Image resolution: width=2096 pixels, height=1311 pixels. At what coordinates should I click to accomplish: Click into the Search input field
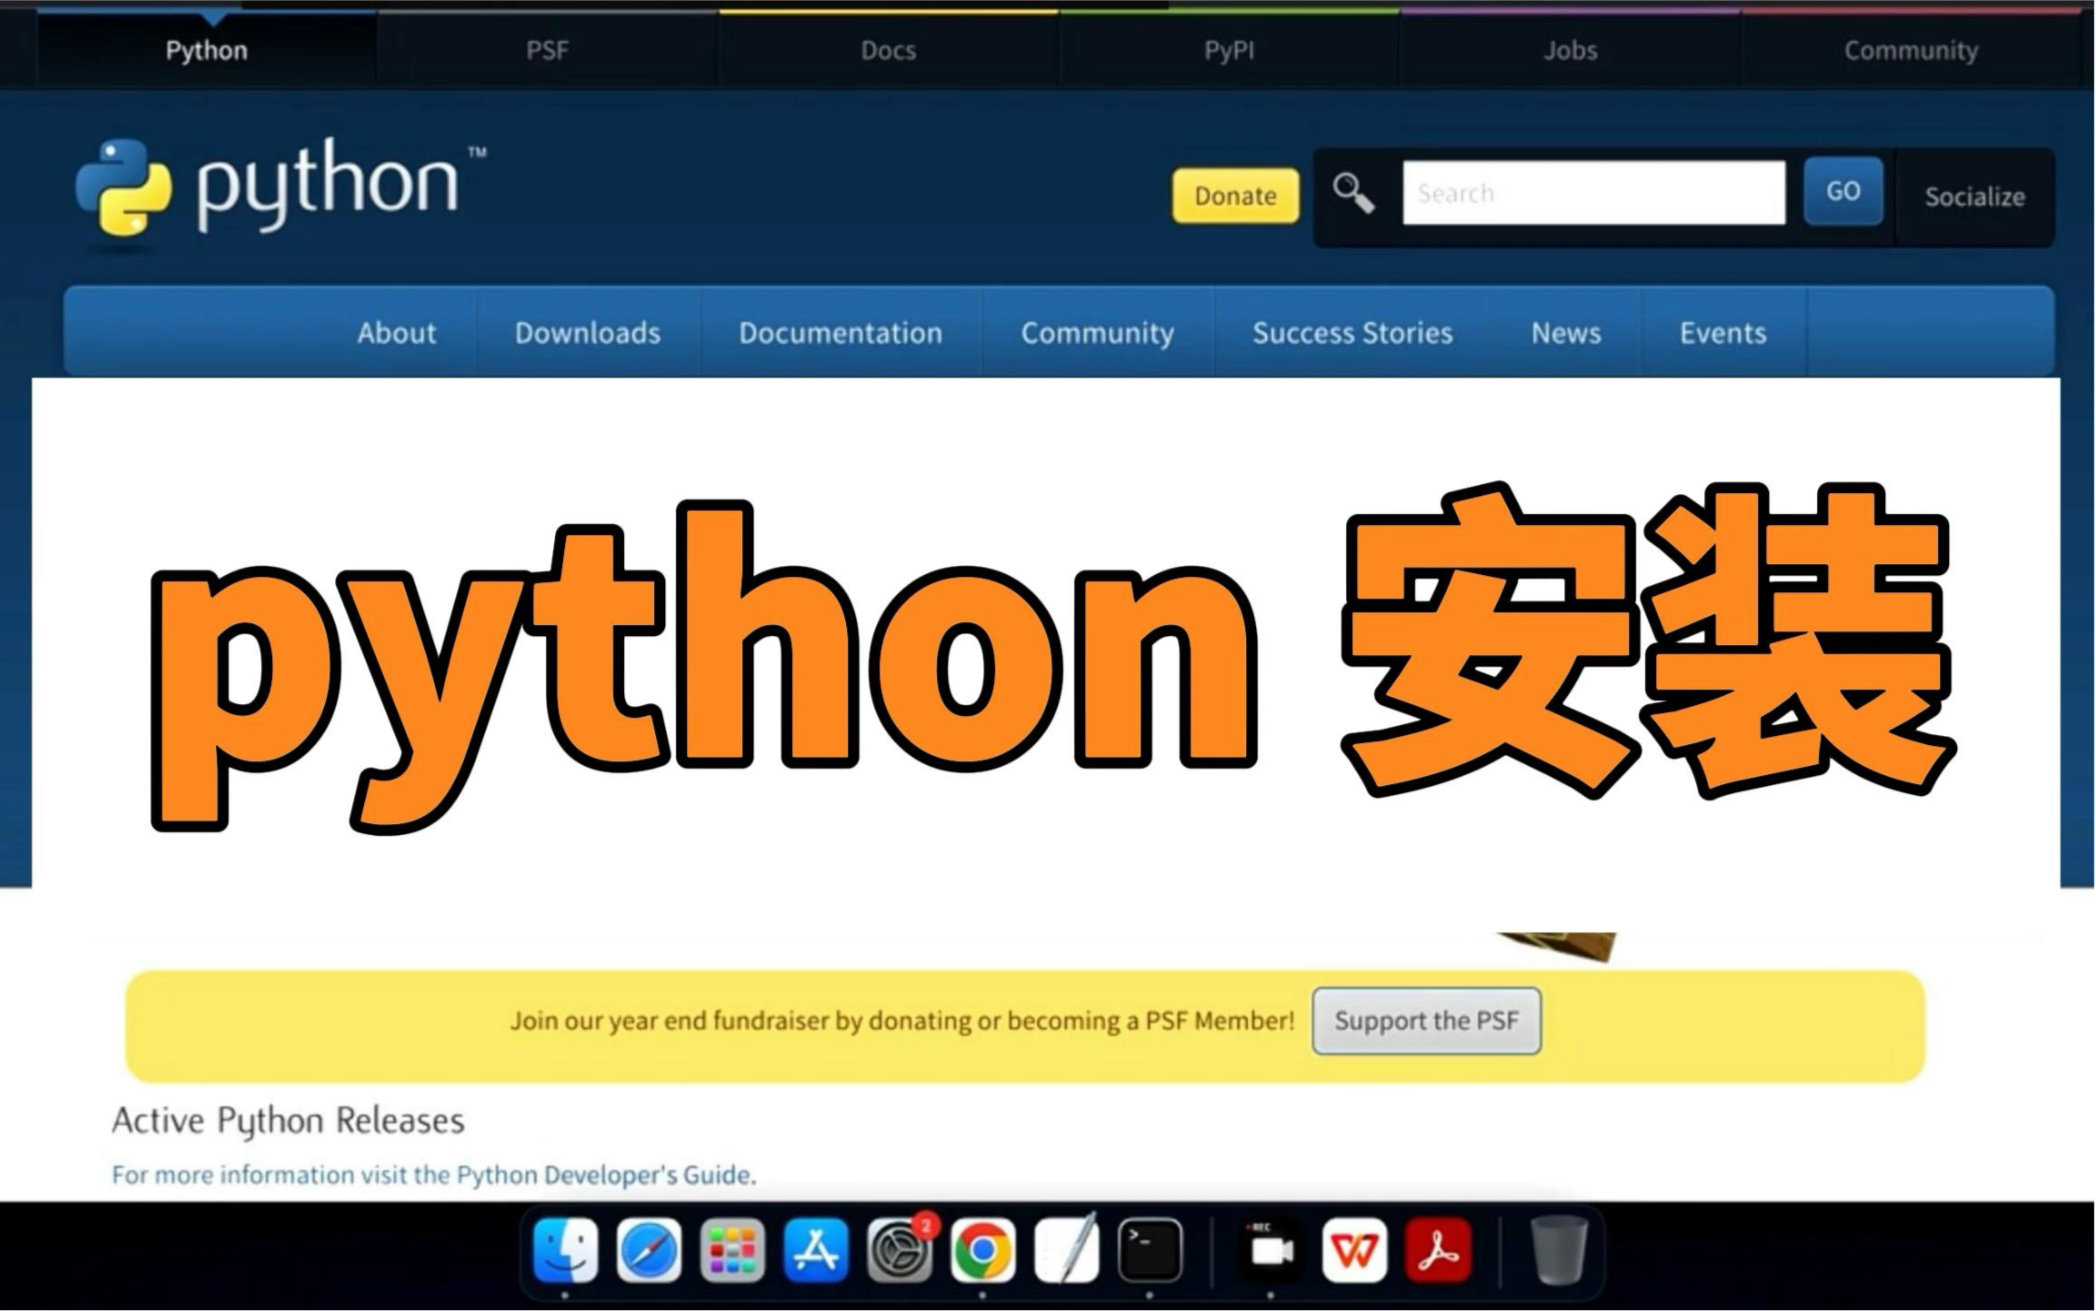(x=1594, y=193)
